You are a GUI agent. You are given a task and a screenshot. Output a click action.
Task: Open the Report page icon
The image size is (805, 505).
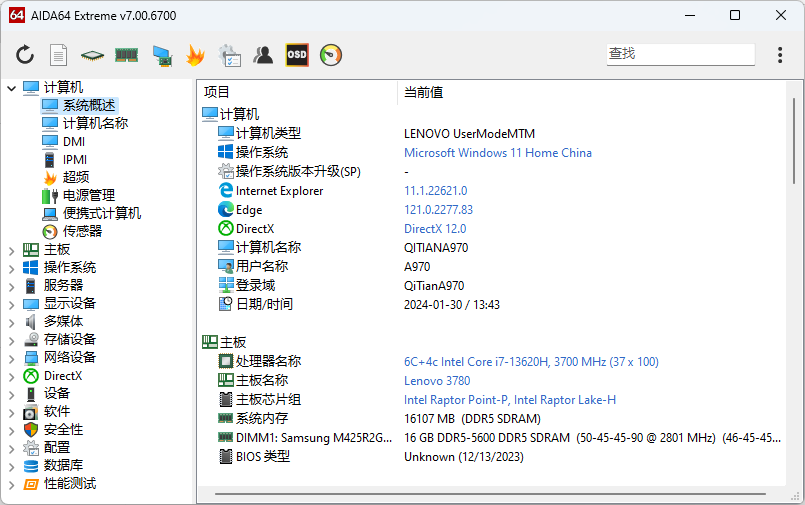59,55
